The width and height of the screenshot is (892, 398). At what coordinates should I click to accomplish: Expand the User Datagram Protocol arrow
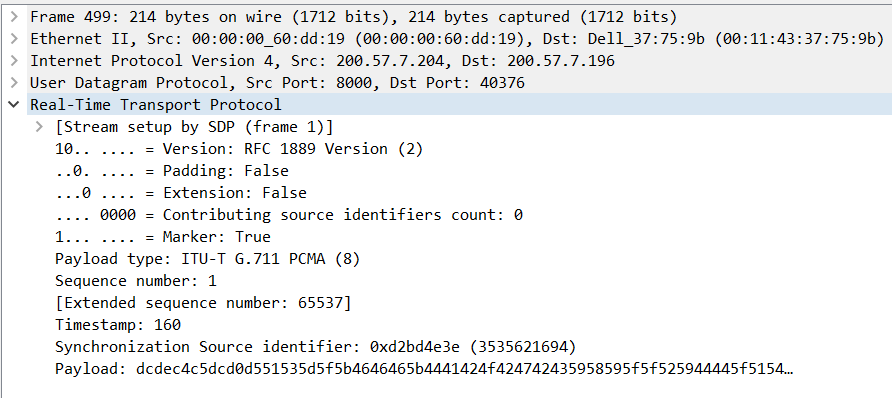click(x=14, y=83)
